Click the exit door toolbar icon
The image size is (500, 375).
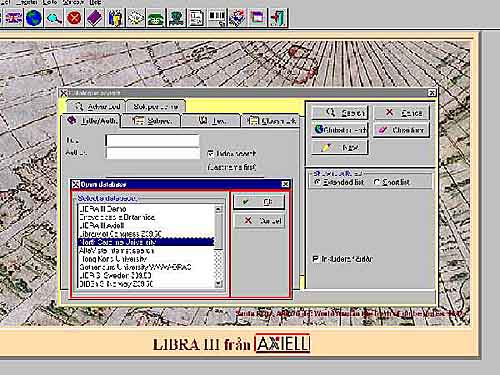pyautogui.click(x=278, y=17)
